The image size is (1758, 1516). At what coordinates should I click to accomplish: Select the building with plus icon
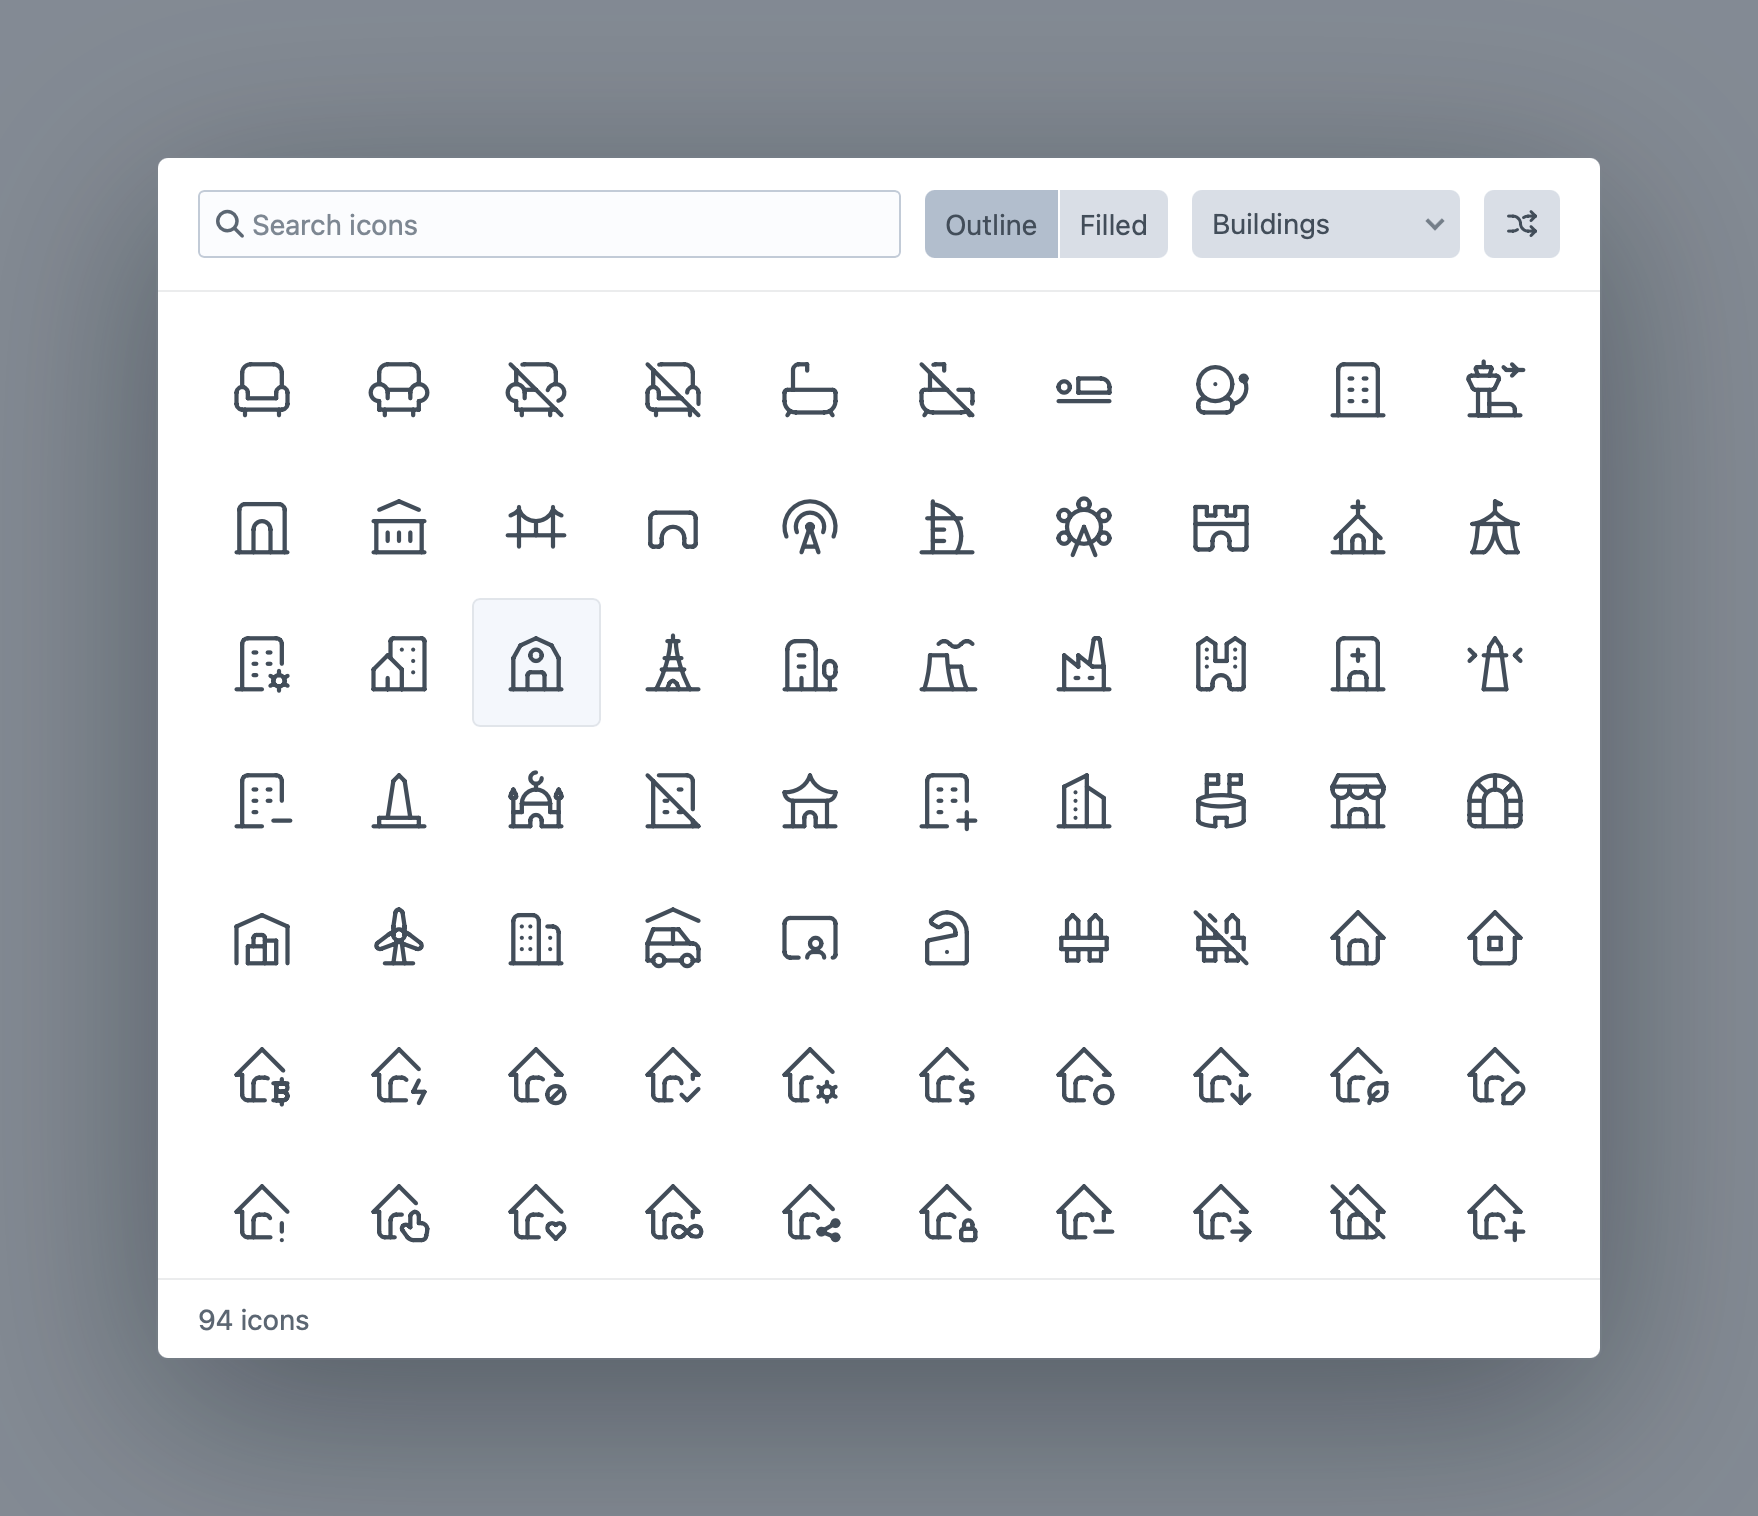click(947, 800)
